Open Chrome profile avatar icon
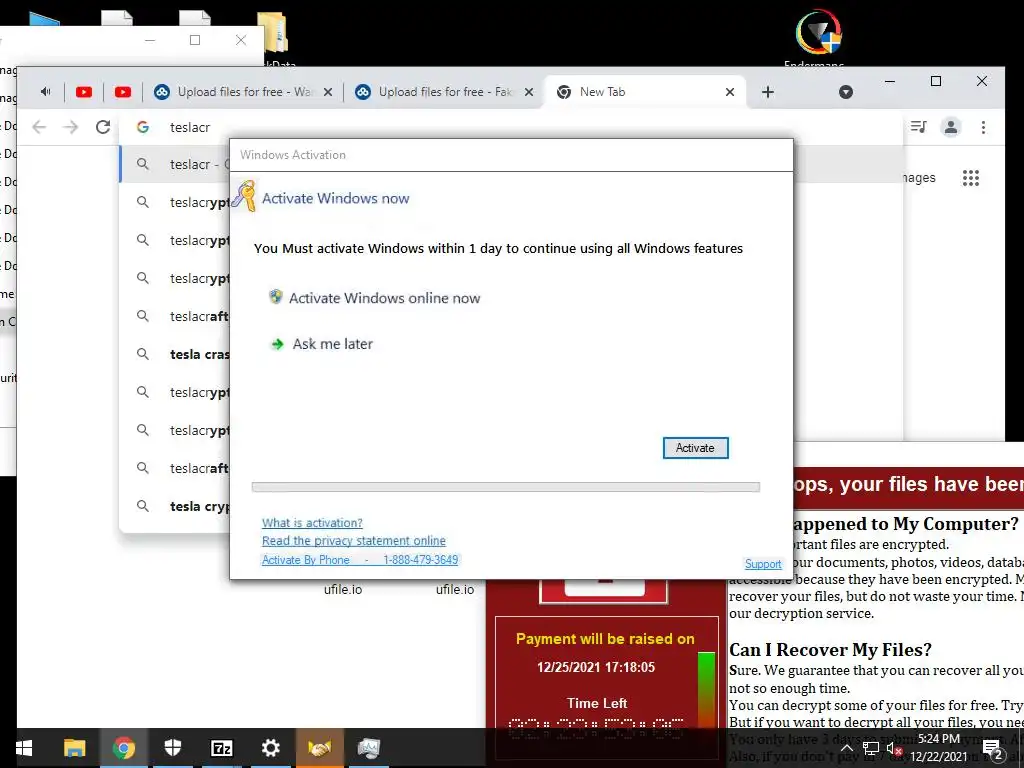This screenshot has width=1024, height=768. click(x=951, y=127)
